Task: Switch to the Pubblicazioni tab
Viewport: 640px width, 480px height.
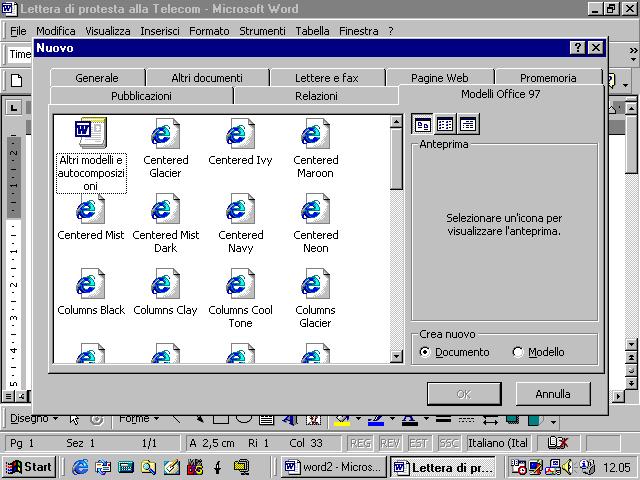Action: 141,96
